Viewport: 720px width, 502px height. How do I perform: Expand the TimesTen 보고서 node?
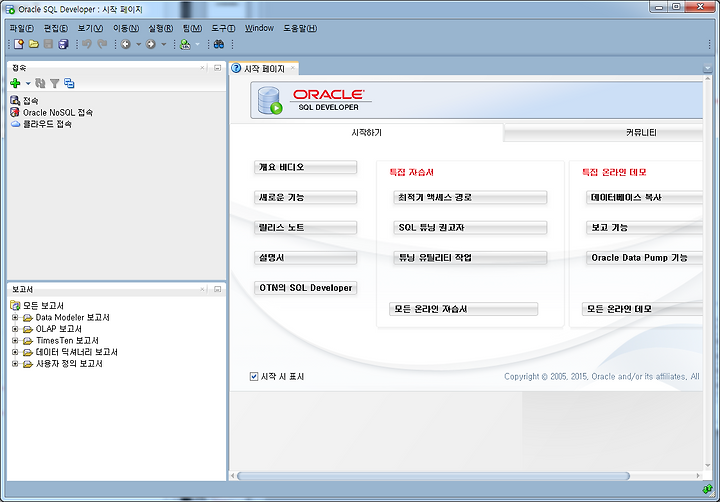coord(15,340)
